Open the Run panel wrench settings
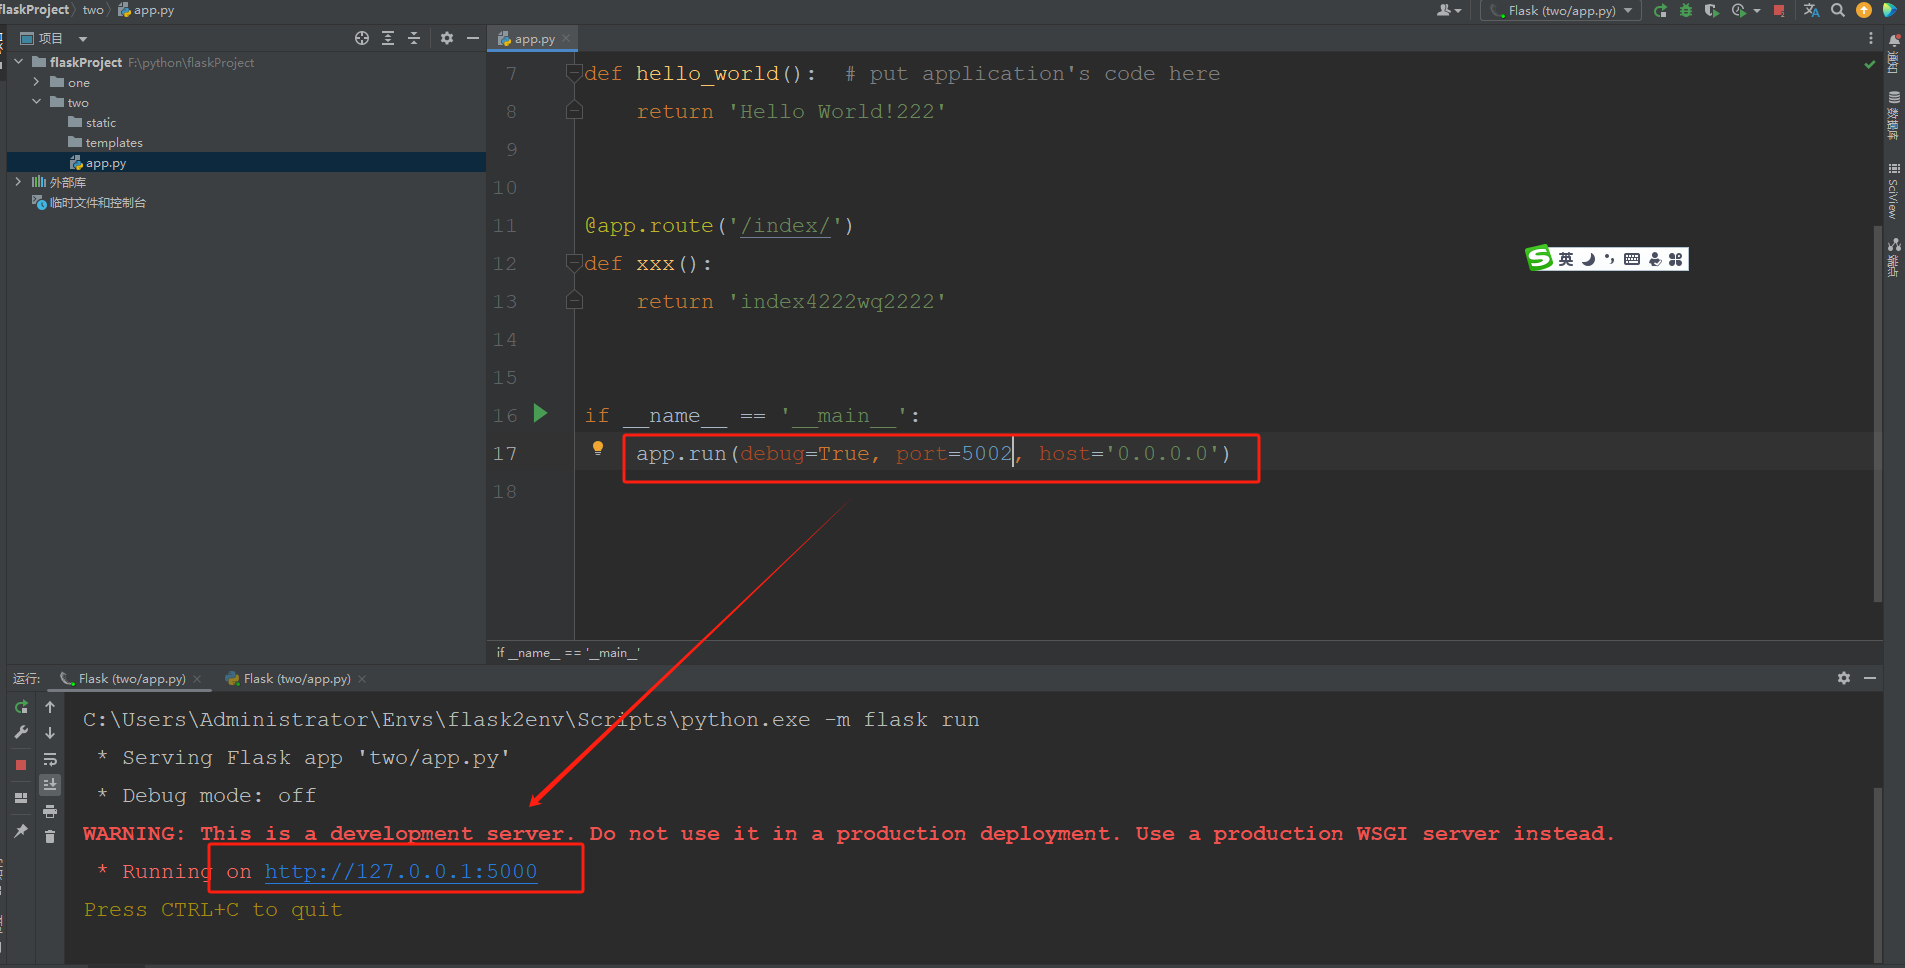 click(21, 733)
